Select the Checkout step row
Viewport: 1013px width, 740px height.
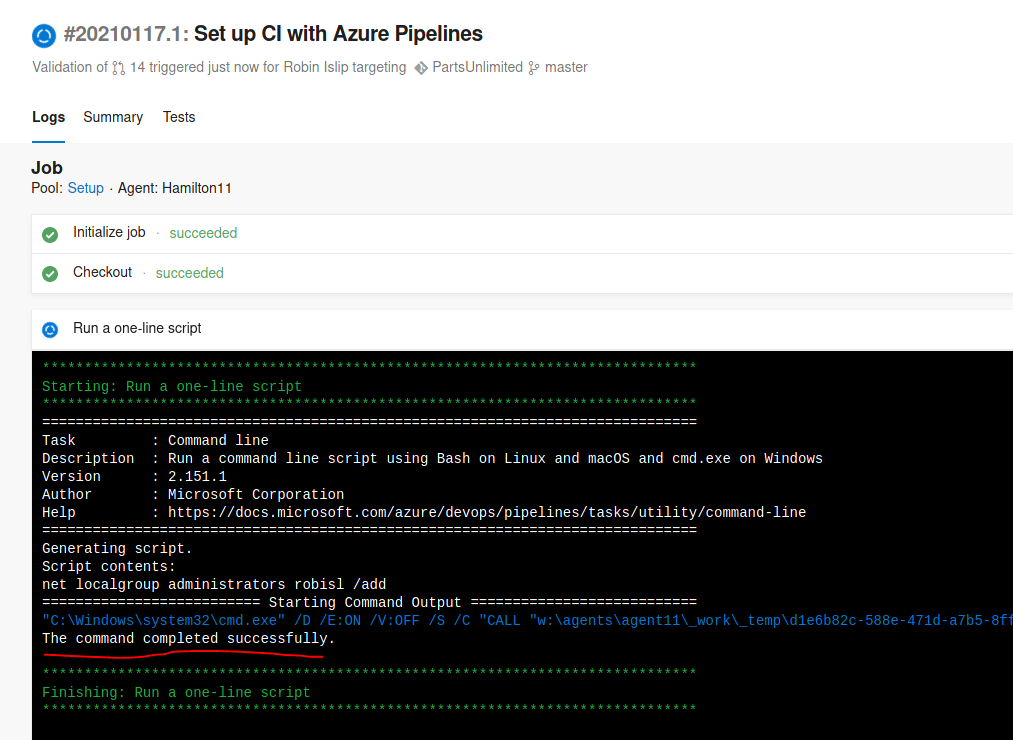pos(522,273)
